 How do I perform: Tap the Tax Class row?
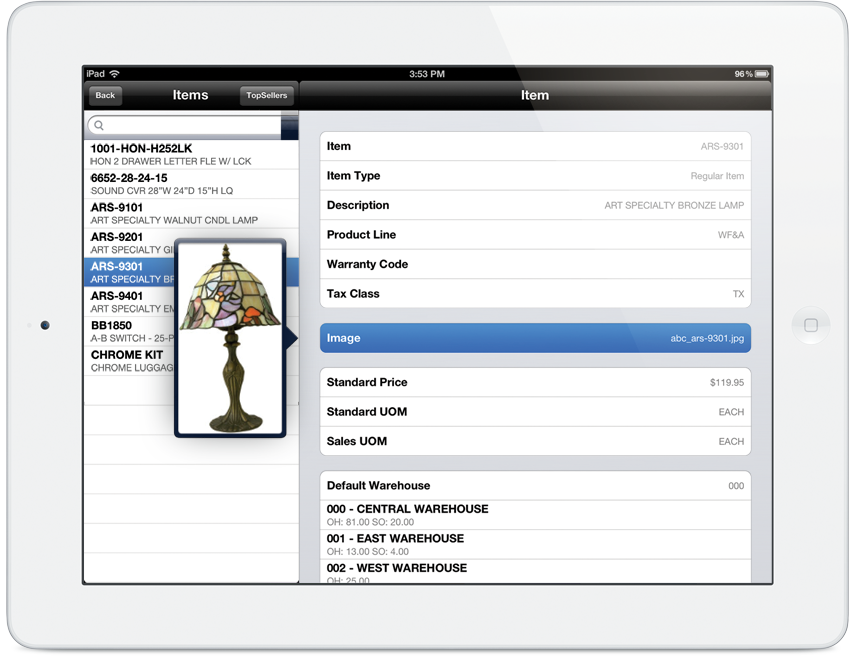point(535,293)
